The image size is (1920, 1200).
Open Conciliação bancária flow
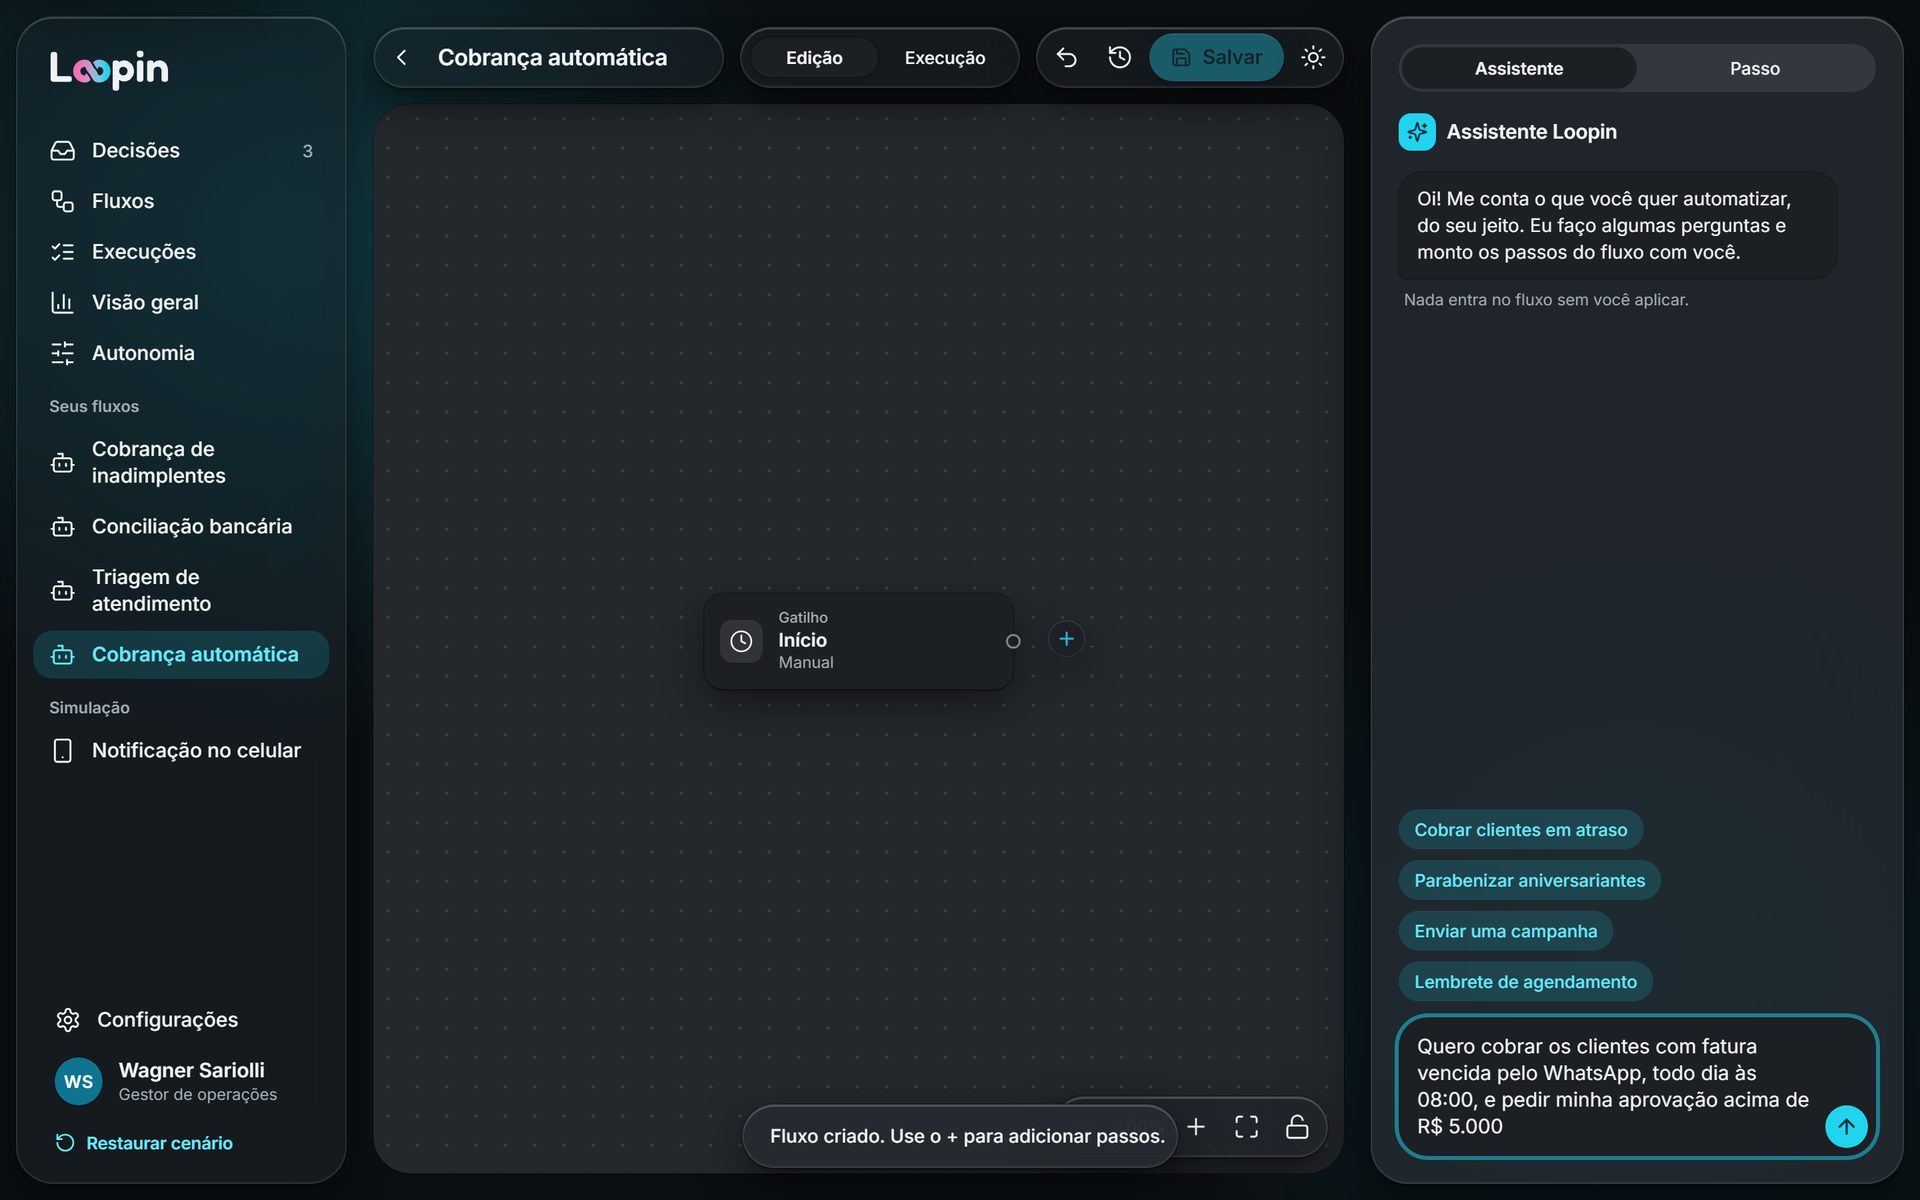(x=181, y=527)
